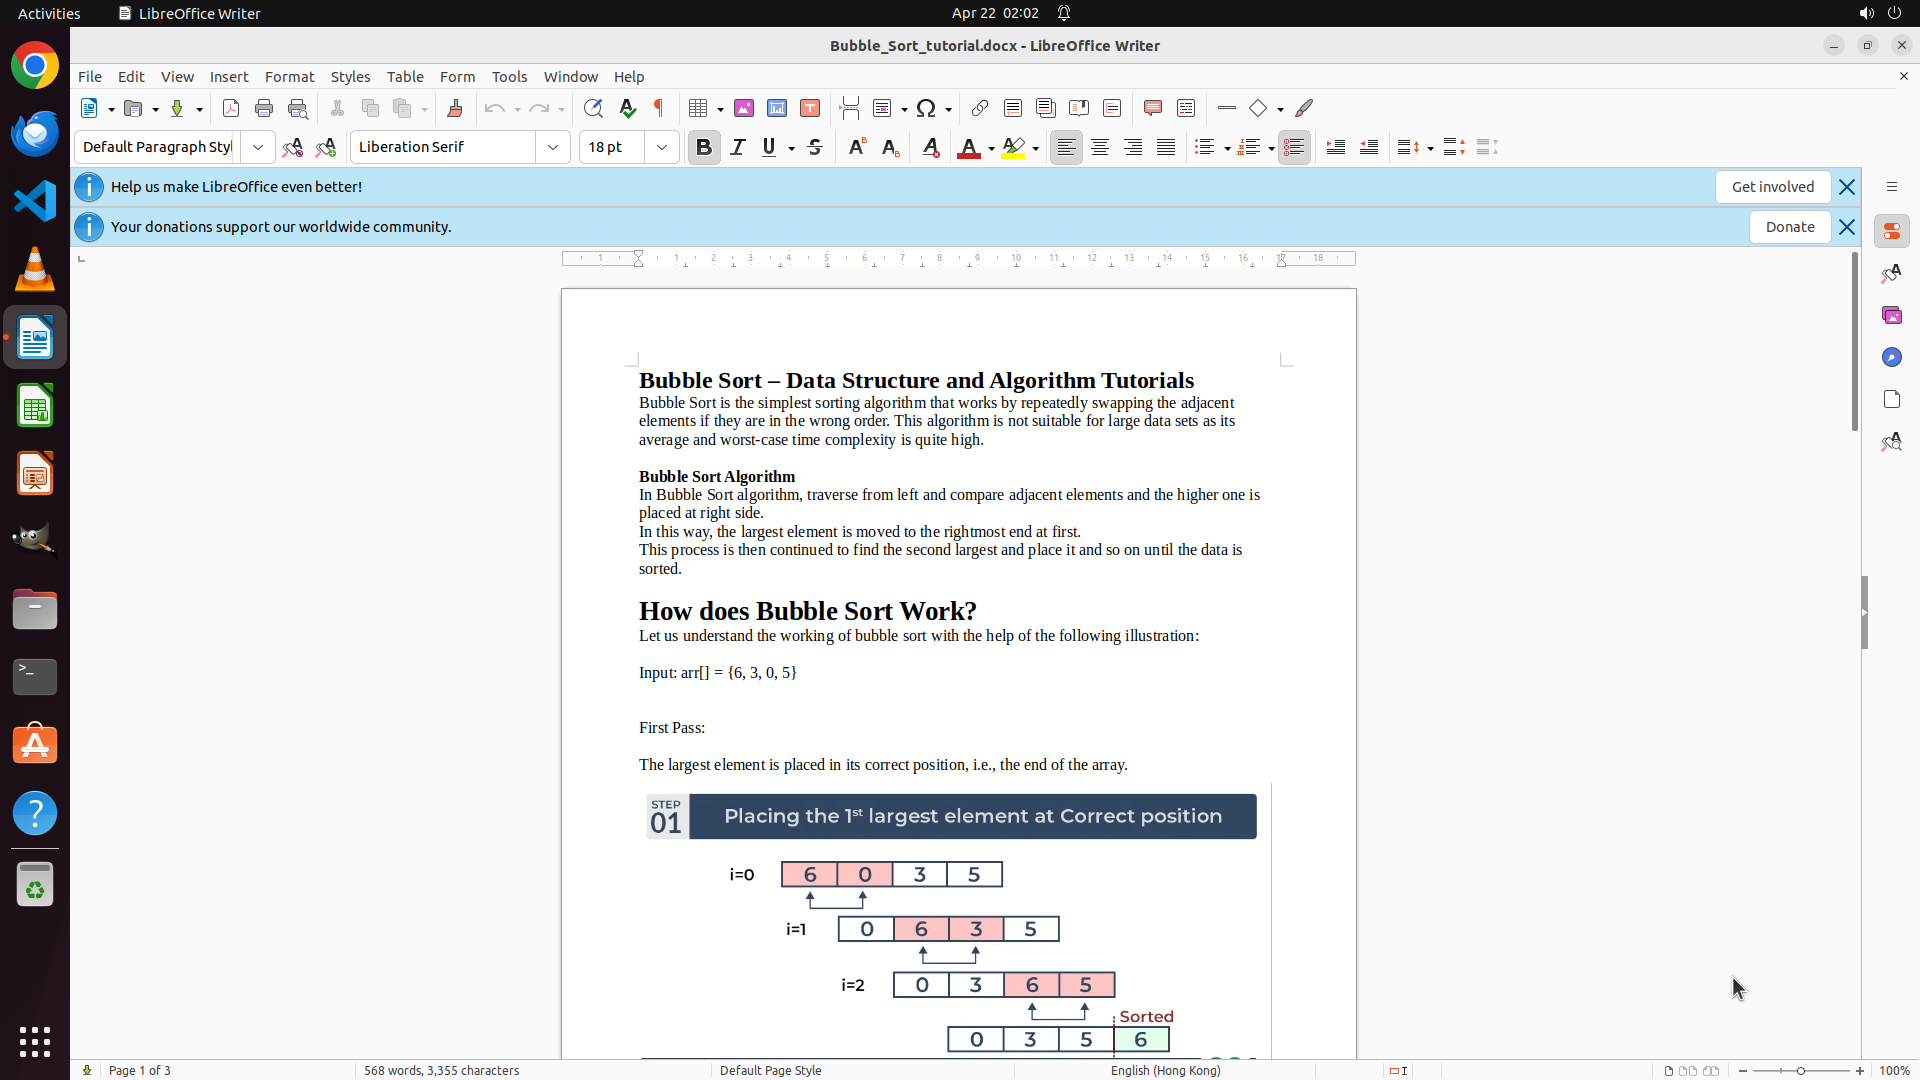
Task: Open the Gallery panel in sidebar
Action: tap(1891, 315)
